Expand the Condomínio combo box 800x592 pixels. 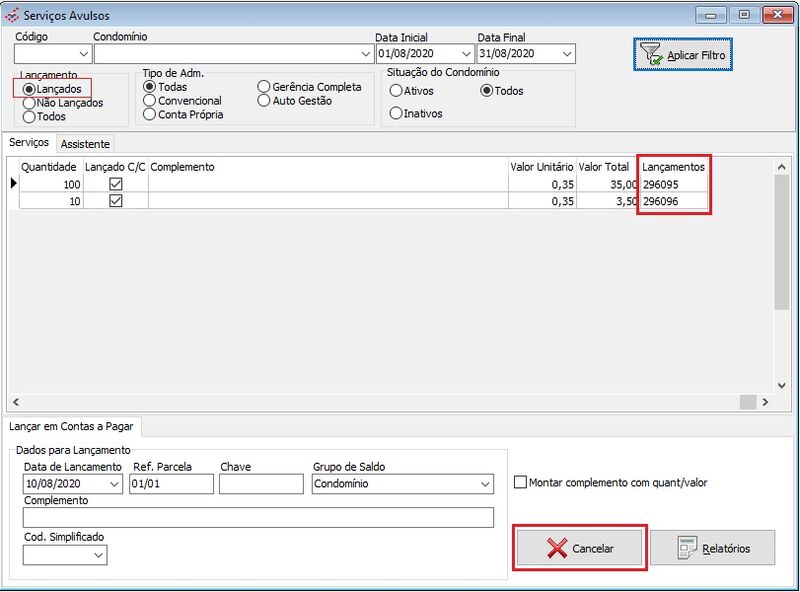[365, 54]
